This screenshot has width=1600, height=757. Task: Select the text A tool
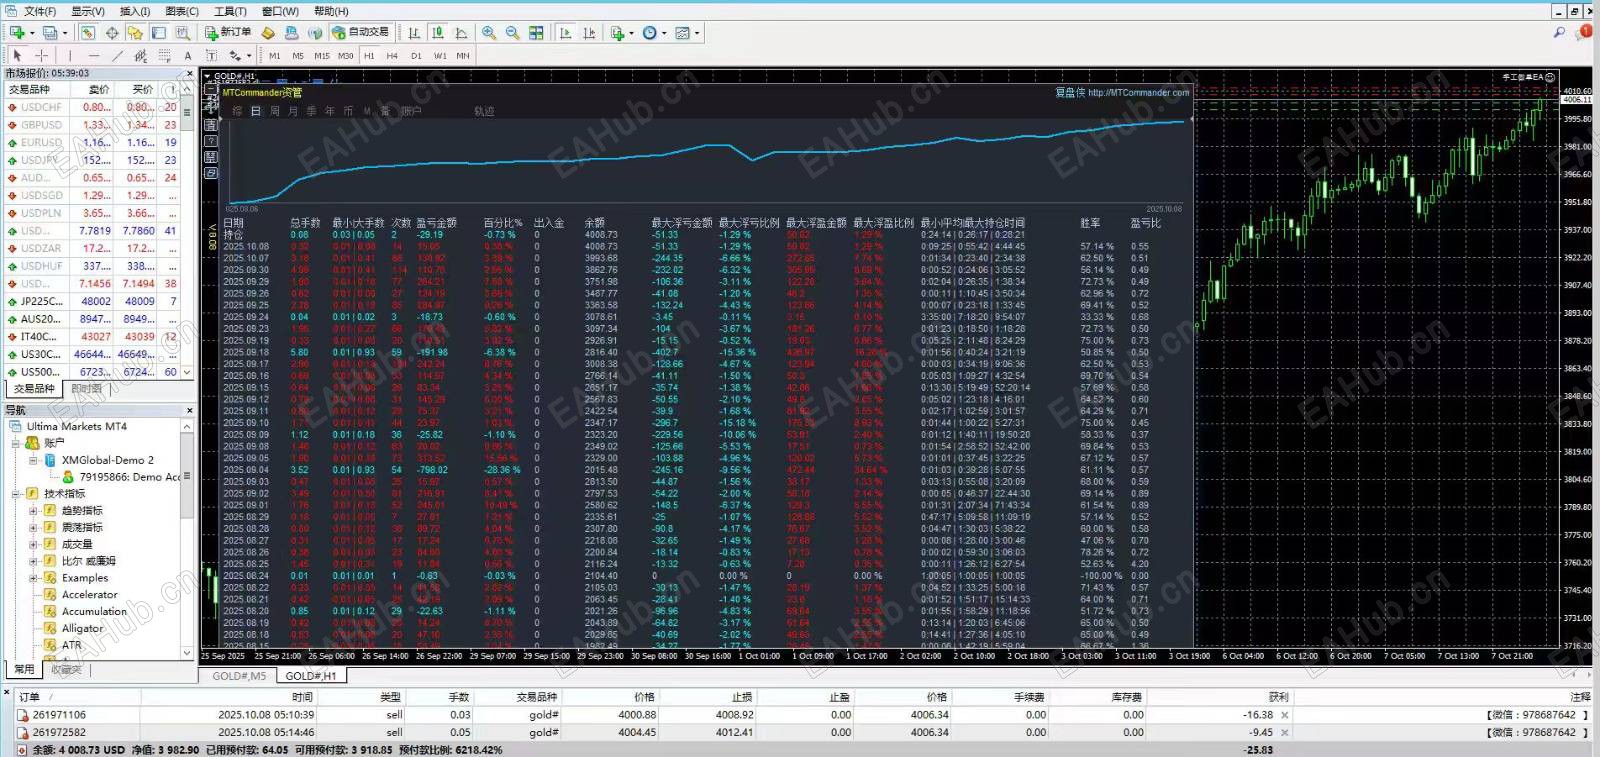(x=187, y=55)
